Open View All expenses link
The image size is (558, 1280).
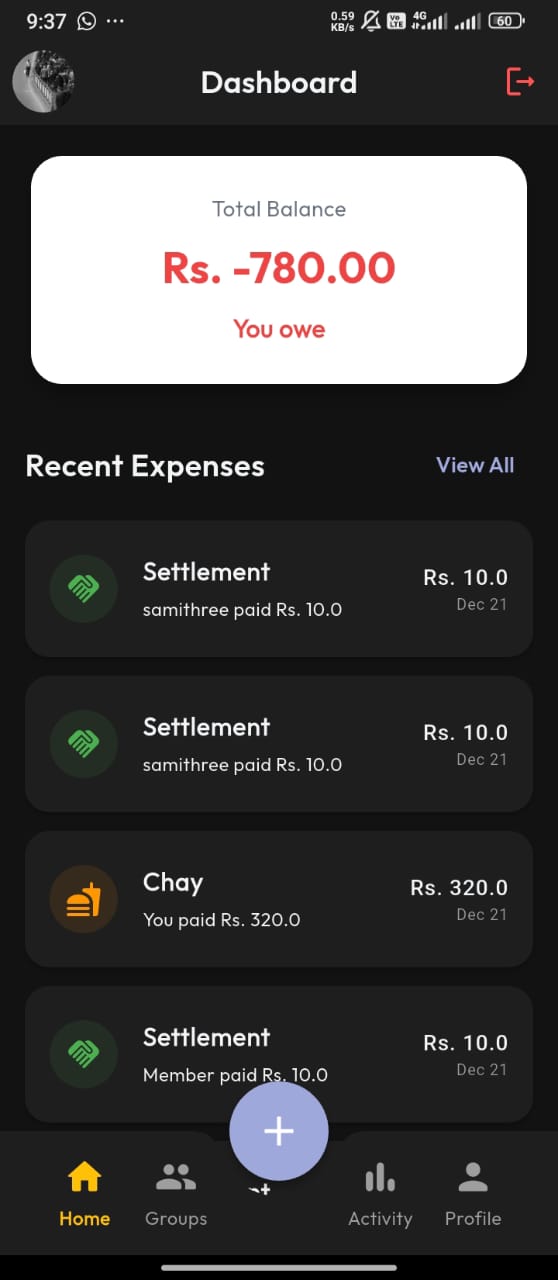[x=475, y=465]
